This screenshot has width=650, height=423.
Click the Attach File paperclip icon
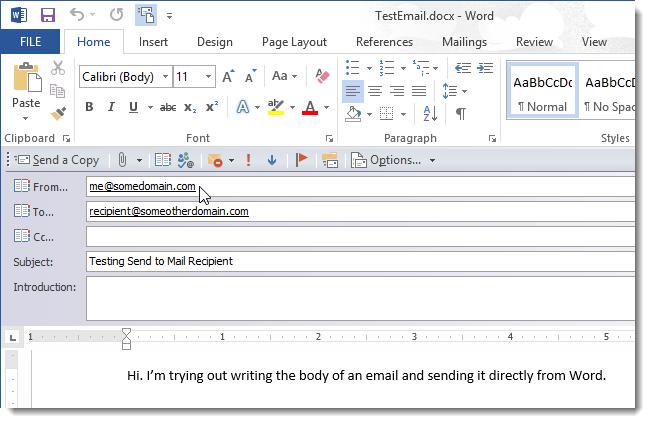point(122,160)
